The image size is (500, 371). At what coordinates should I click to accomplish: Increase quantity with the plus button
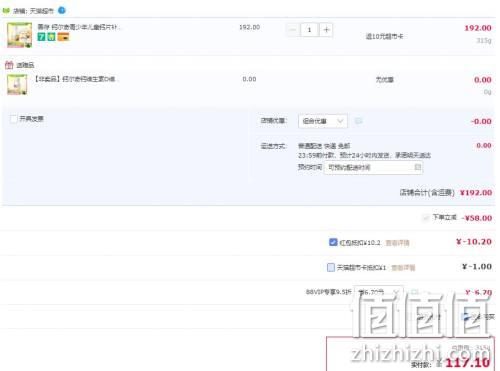326,30
